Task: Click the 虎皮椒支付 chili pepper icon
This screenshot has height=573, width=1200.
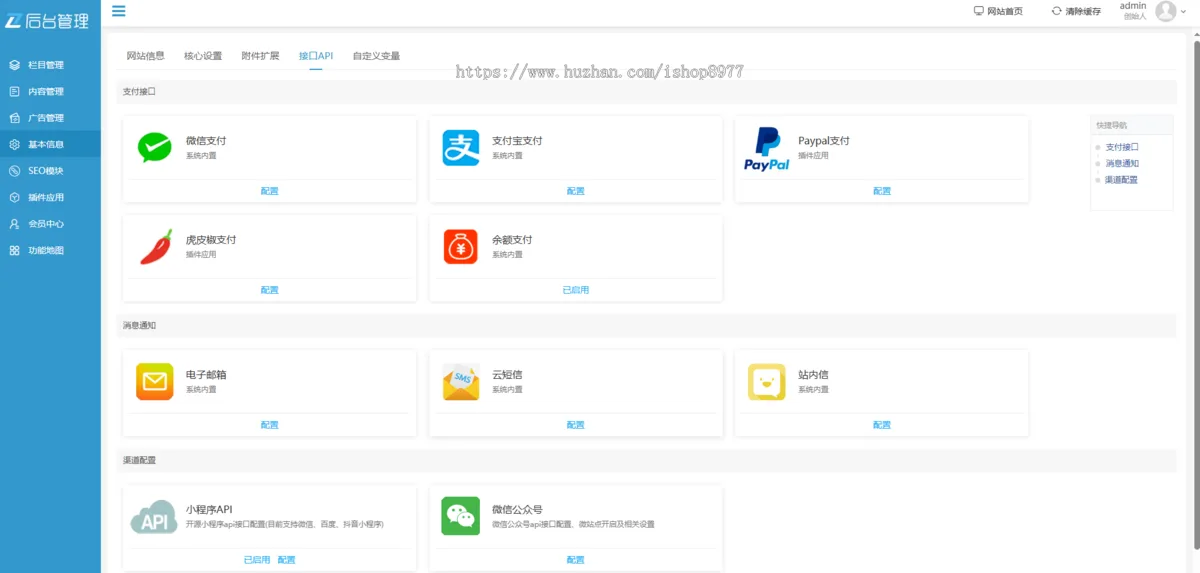Action: tap(155, 247)
